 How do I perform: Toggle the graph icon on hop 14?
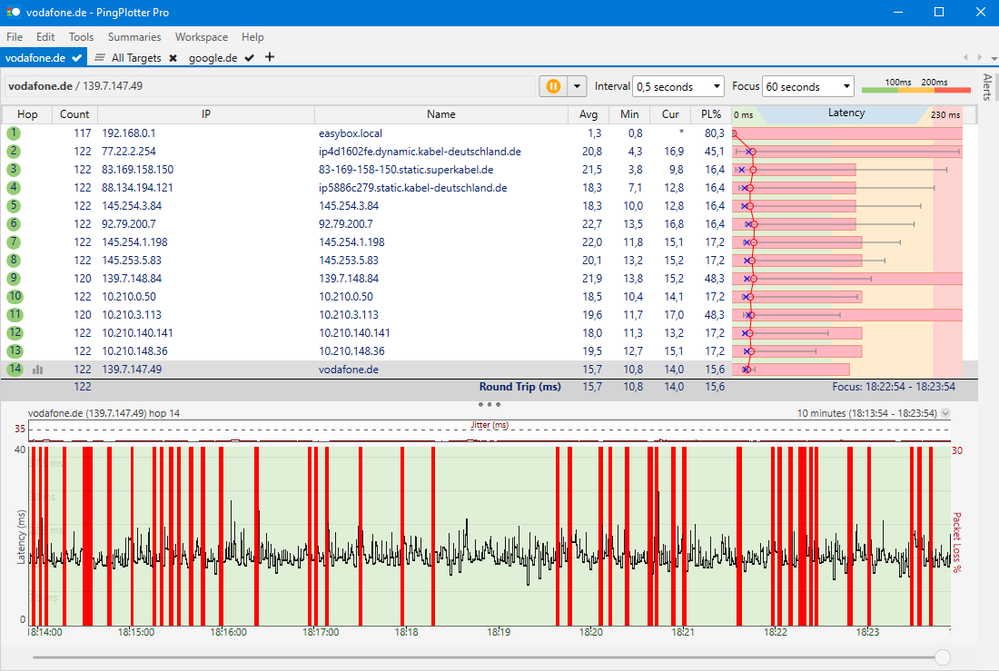(38, 369)
